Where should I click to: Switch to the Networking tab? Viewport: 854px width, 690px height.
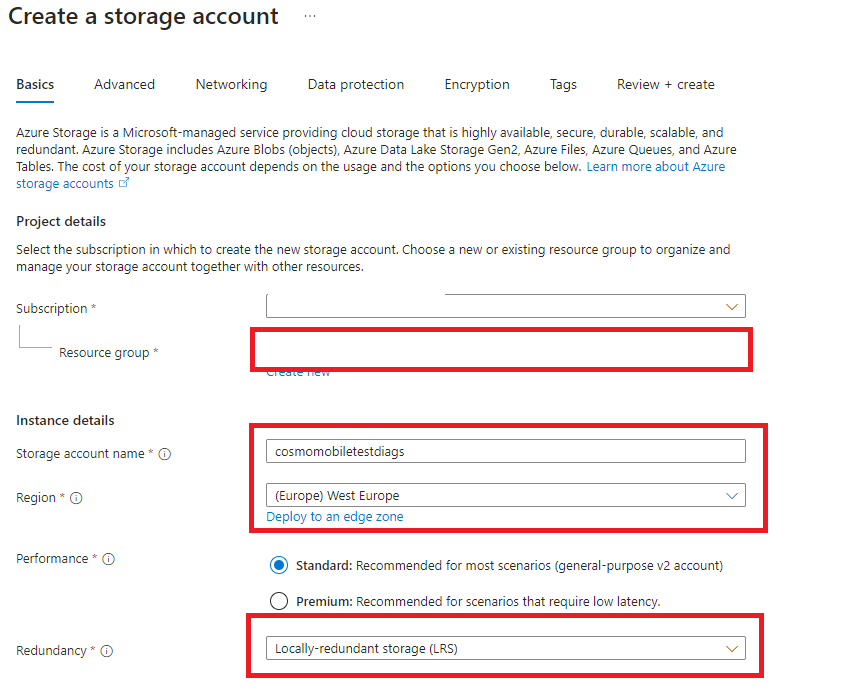coord(231,85)
